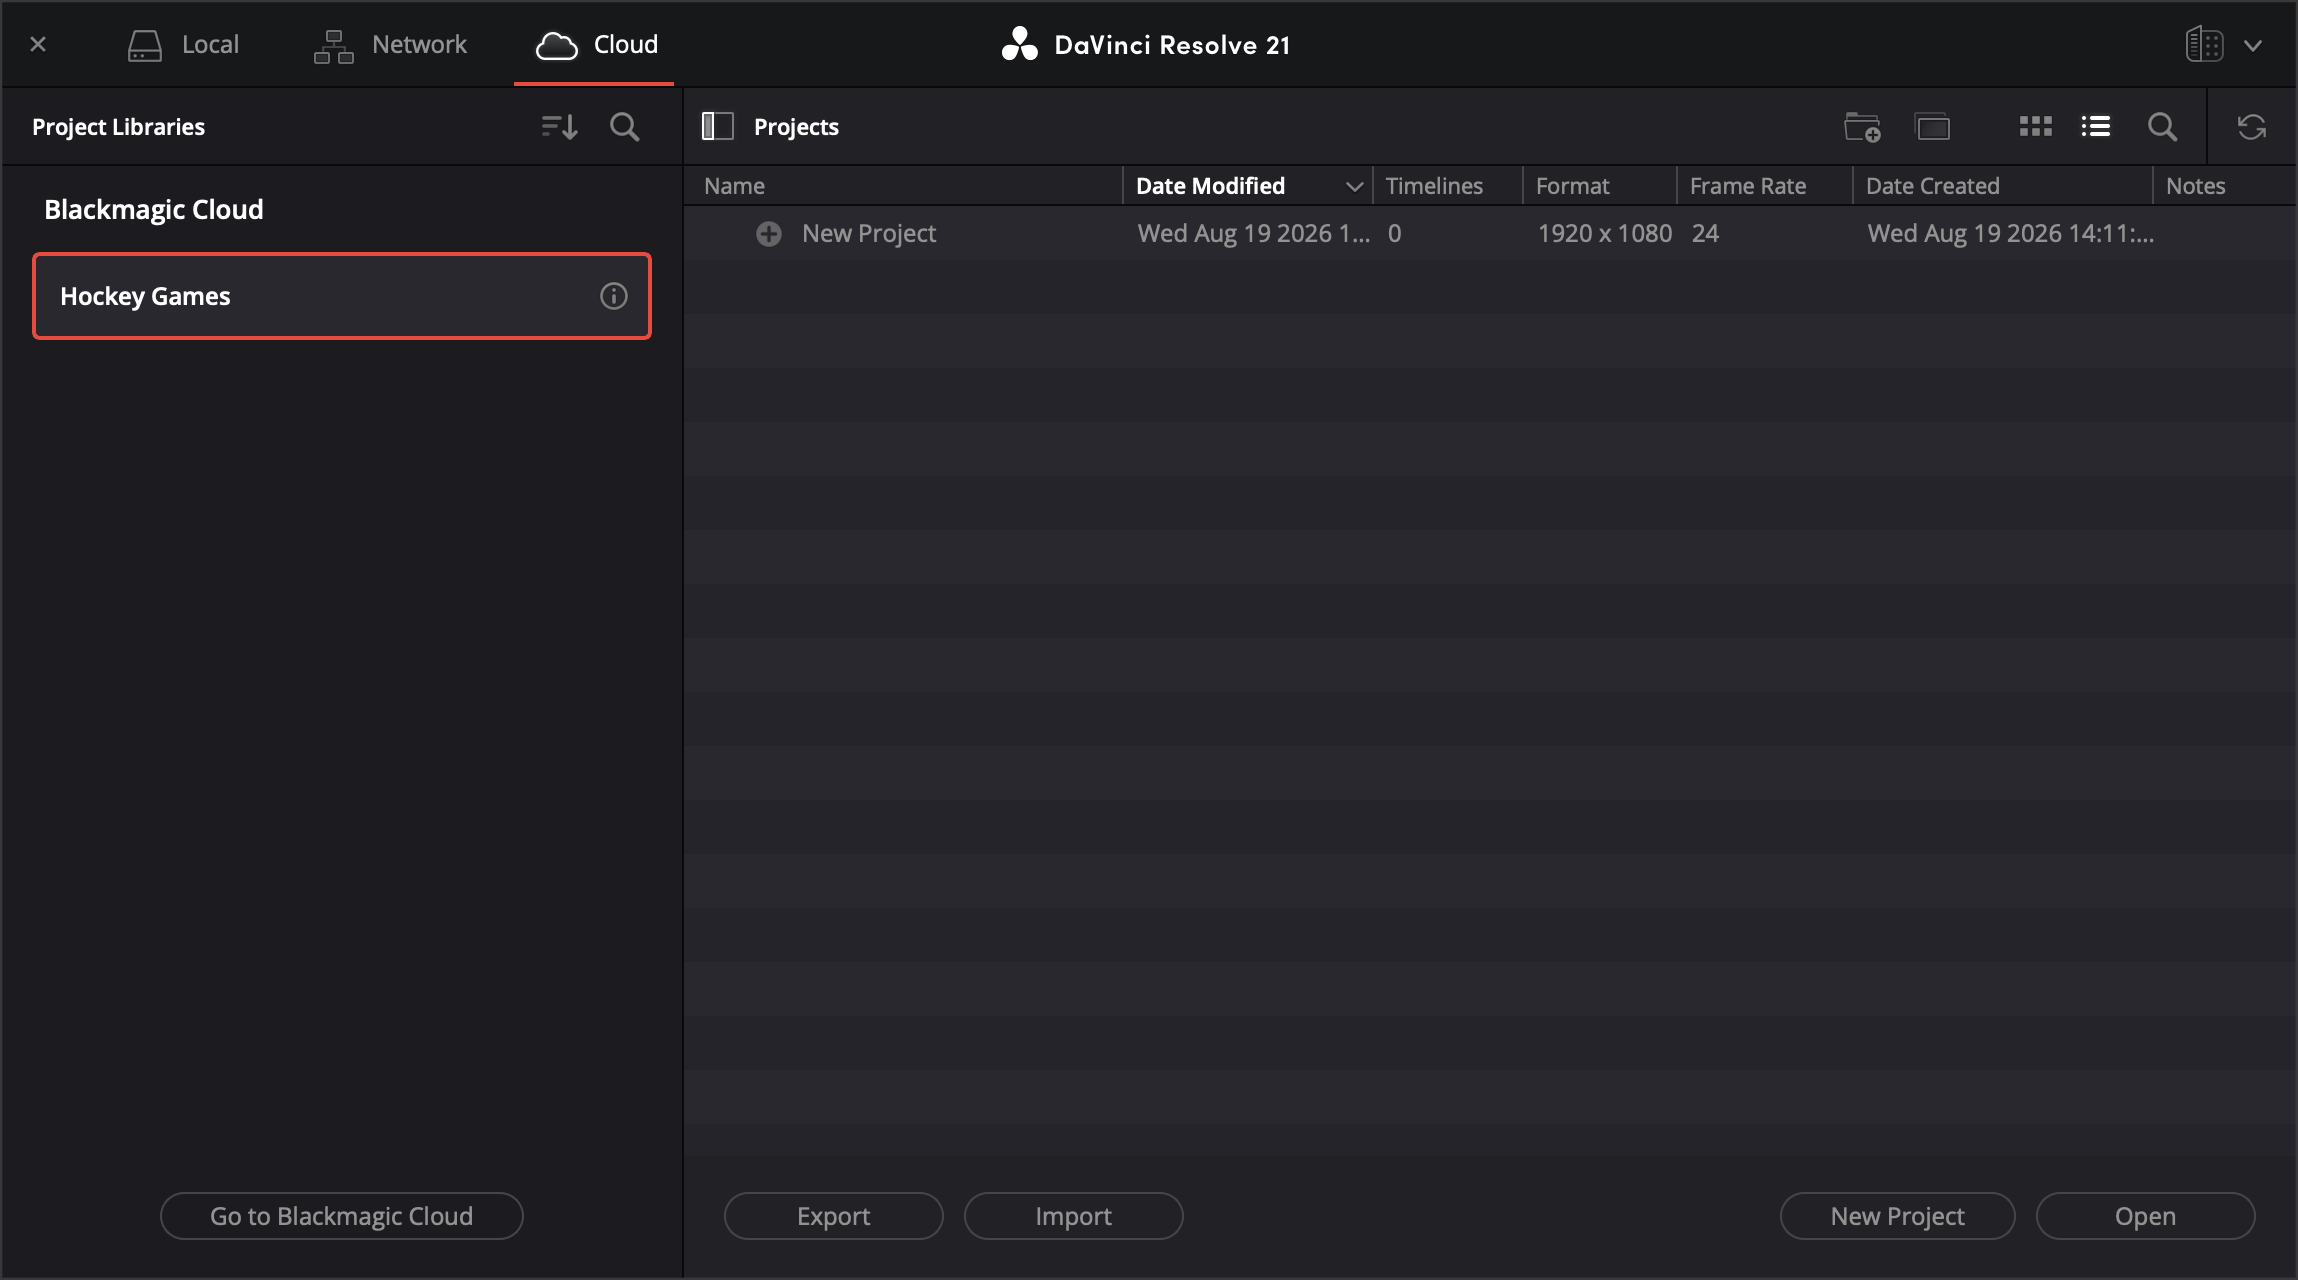Image resolution: width=2298 pixels, height=1280 pixels.
Task: Open the workspace layout icon at top right
Action: tap(2204, 44)
